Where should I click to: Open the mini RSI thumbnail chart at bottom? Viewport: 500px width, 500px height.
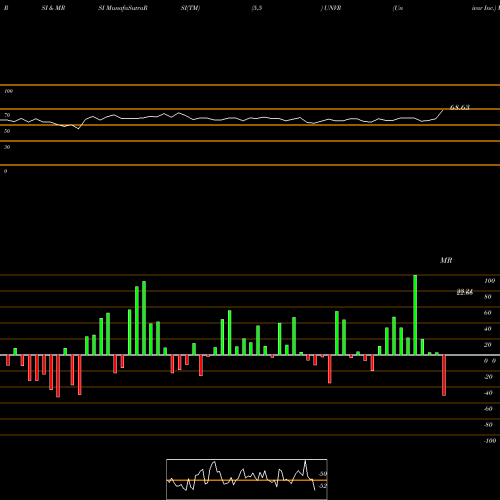(247, 479)
